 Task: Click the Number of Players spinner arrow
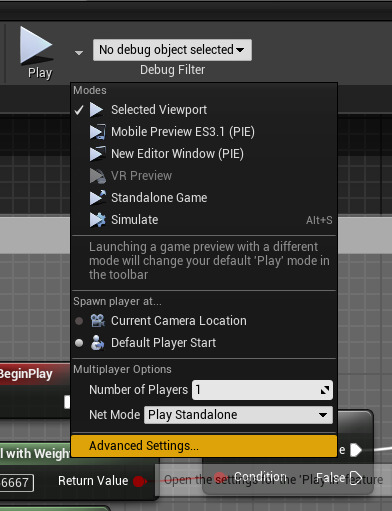point(325,390)
